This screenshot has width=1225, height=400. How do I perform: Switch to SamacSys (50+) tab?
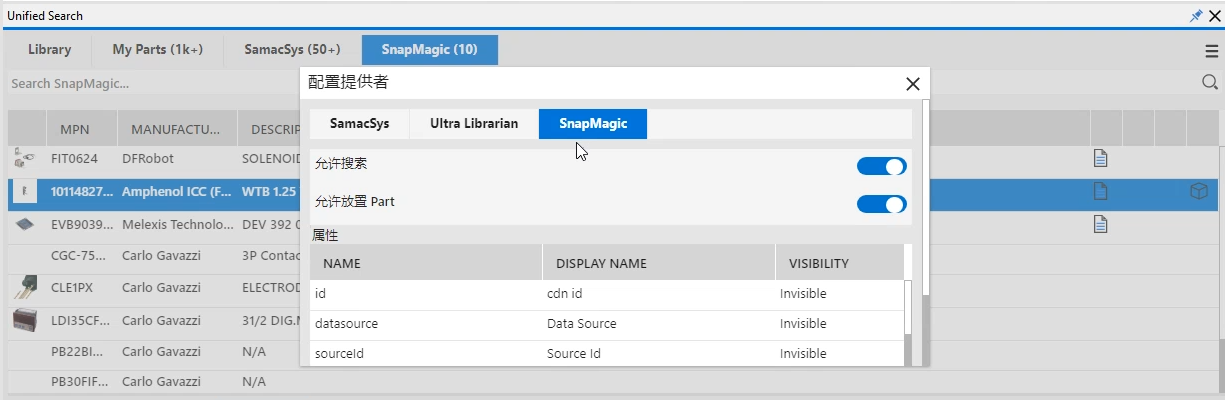tap(292, 50)
